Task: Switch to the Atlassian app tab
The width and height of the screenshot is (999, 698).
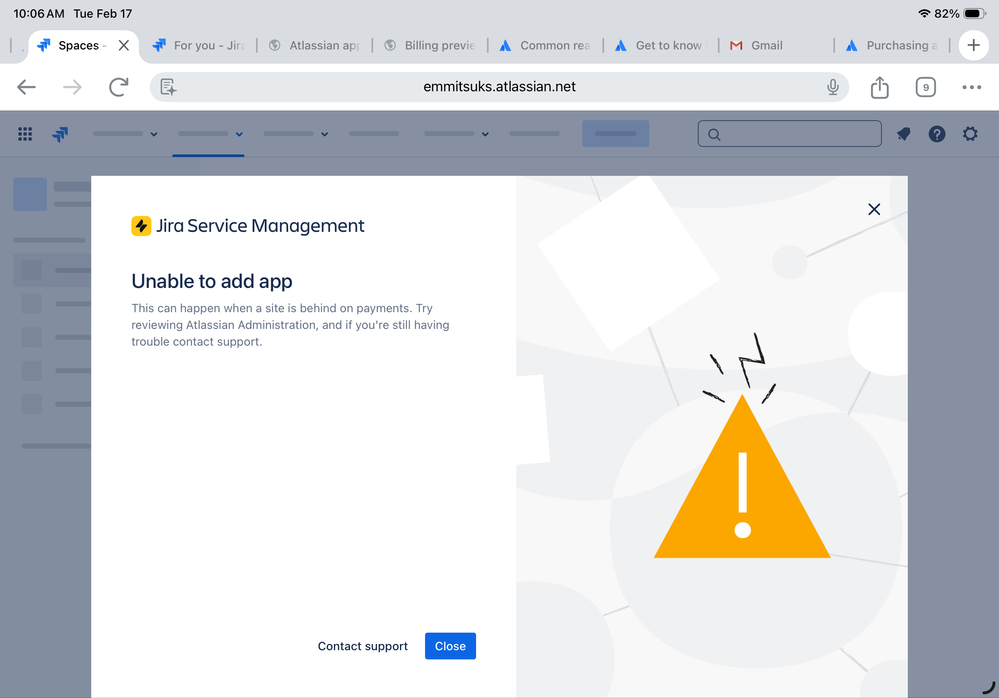Action: (314, 45)
